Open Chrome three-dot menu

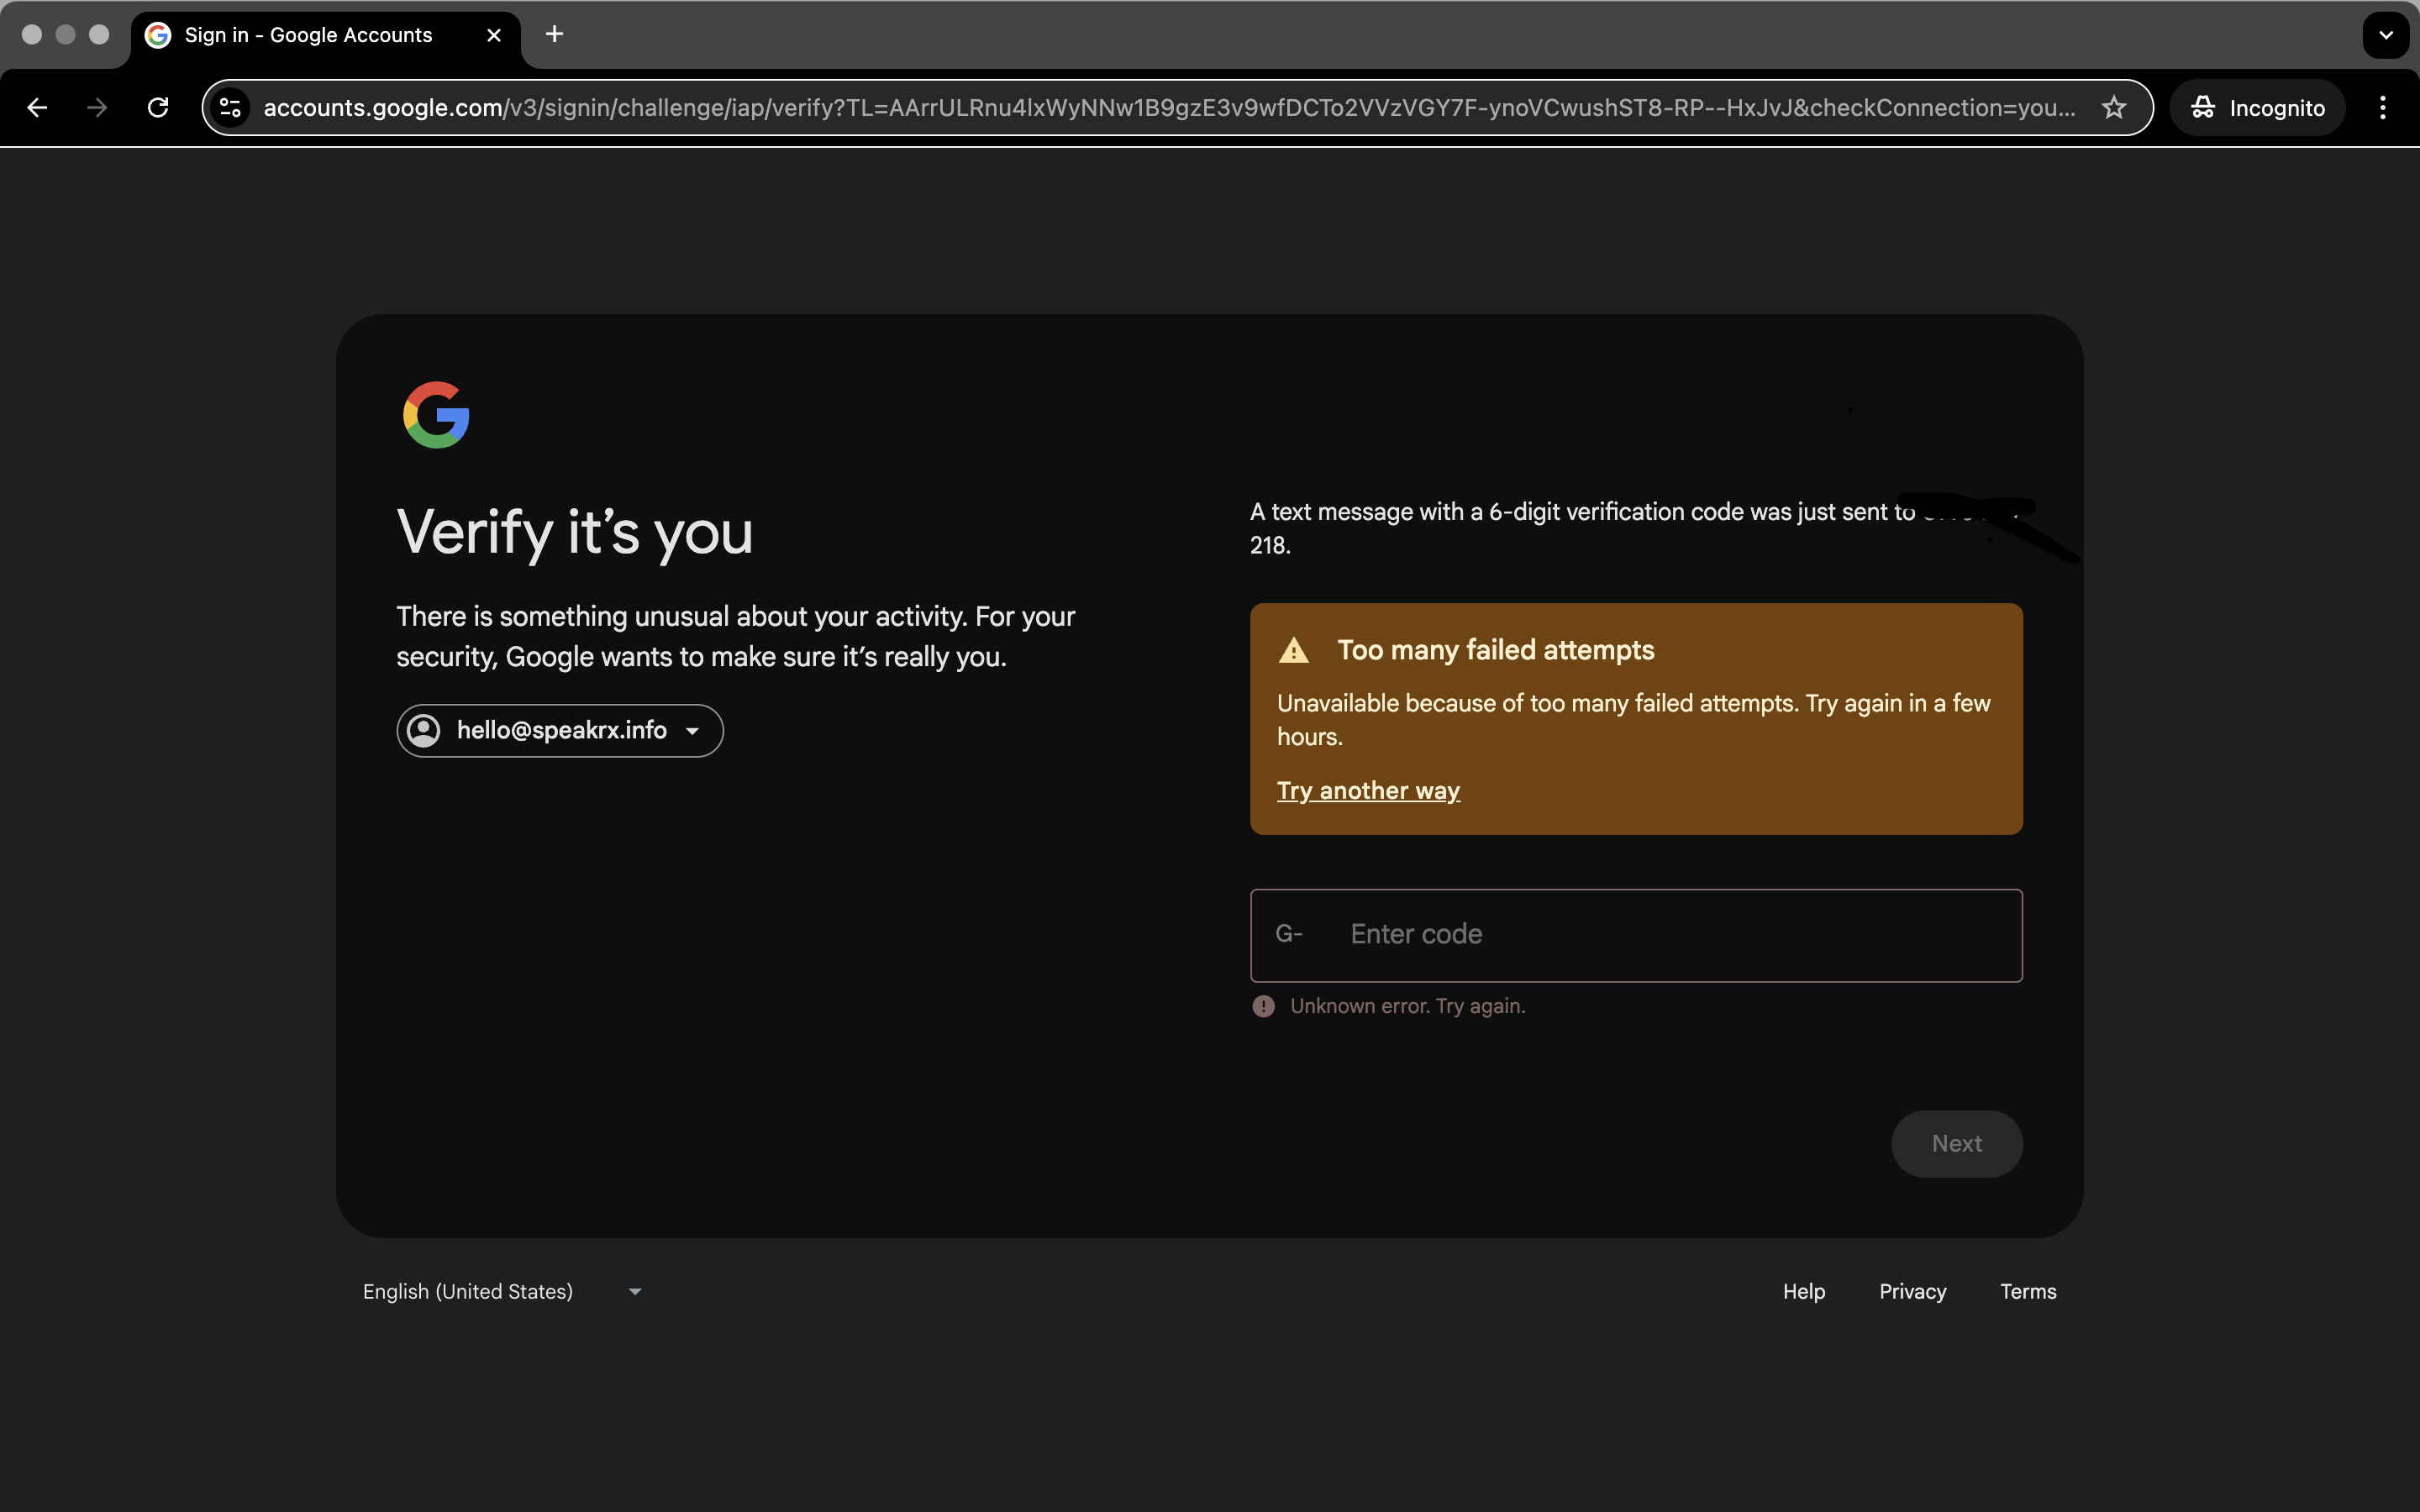tap(2382, 108)
